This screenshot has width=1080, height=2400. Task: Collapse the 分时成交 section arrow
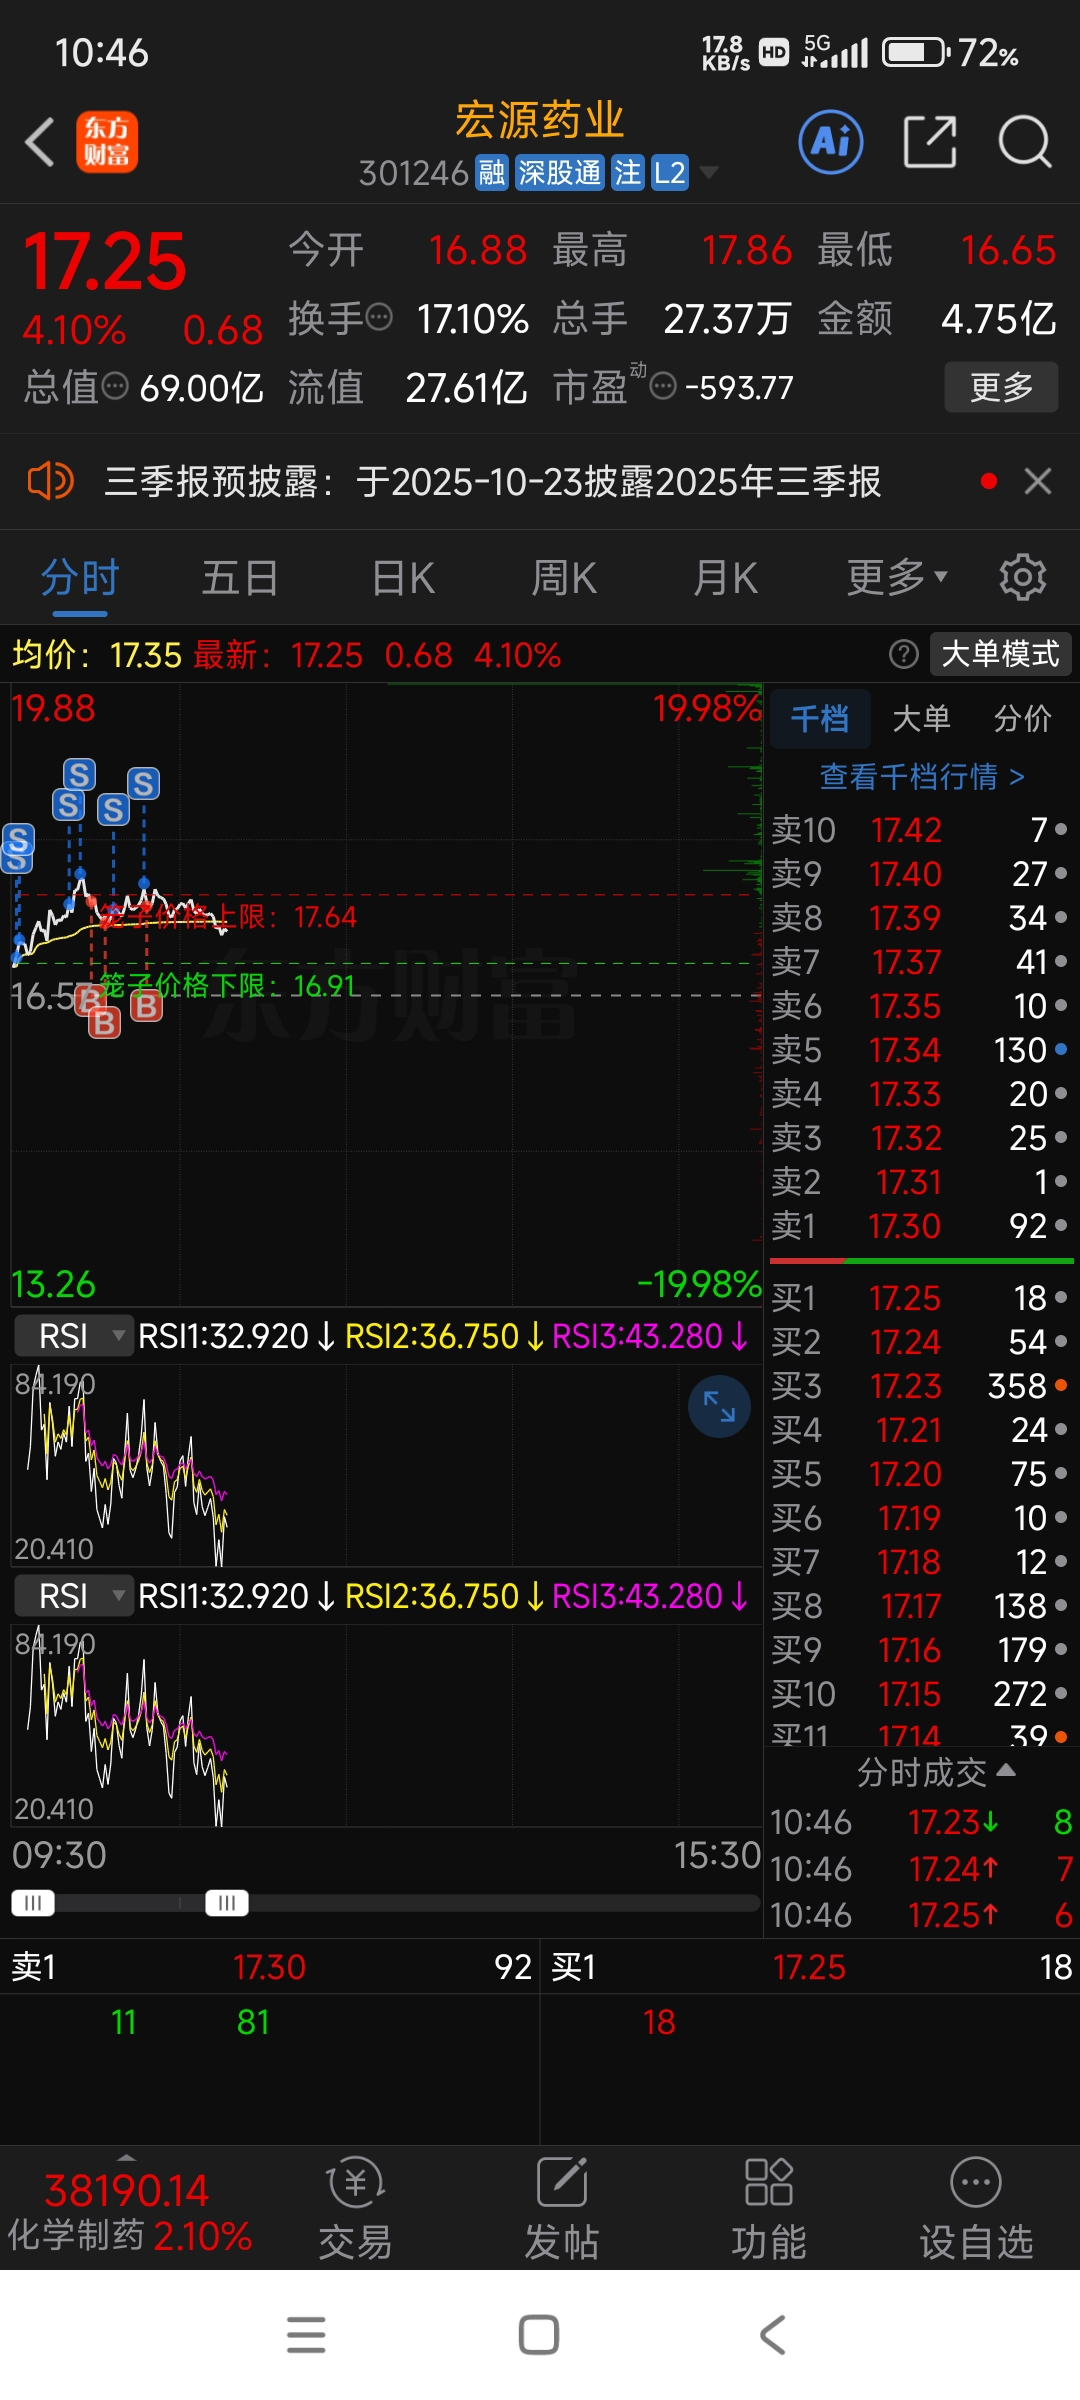pyautogui.click(x=1007, y=1770)
